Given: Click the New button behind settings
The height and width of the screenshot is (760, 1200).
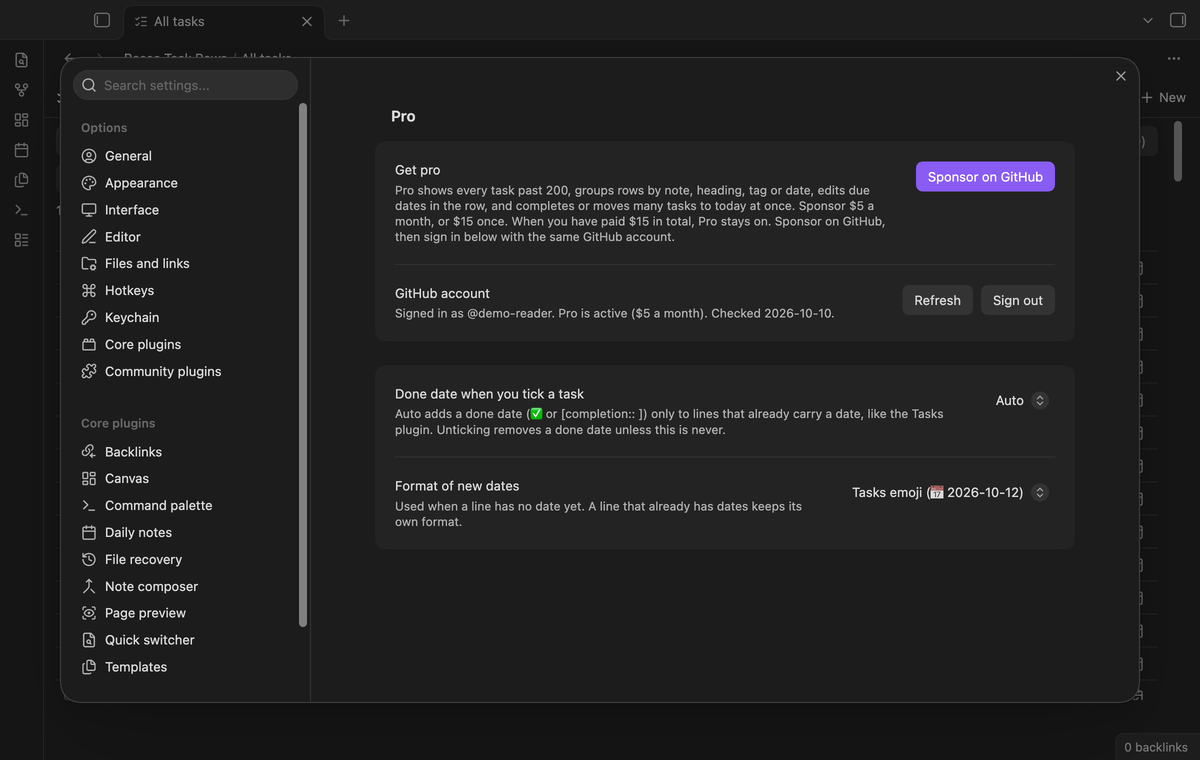Looking at the screenshot, I should click(1164, 97).
